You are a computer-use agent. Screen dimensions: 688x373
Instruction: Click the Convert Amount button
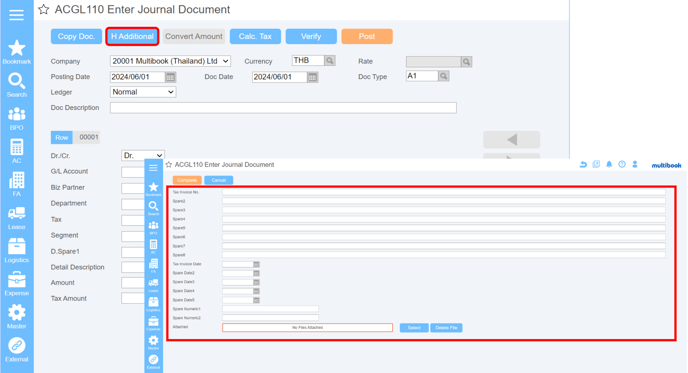click(194, 36)
